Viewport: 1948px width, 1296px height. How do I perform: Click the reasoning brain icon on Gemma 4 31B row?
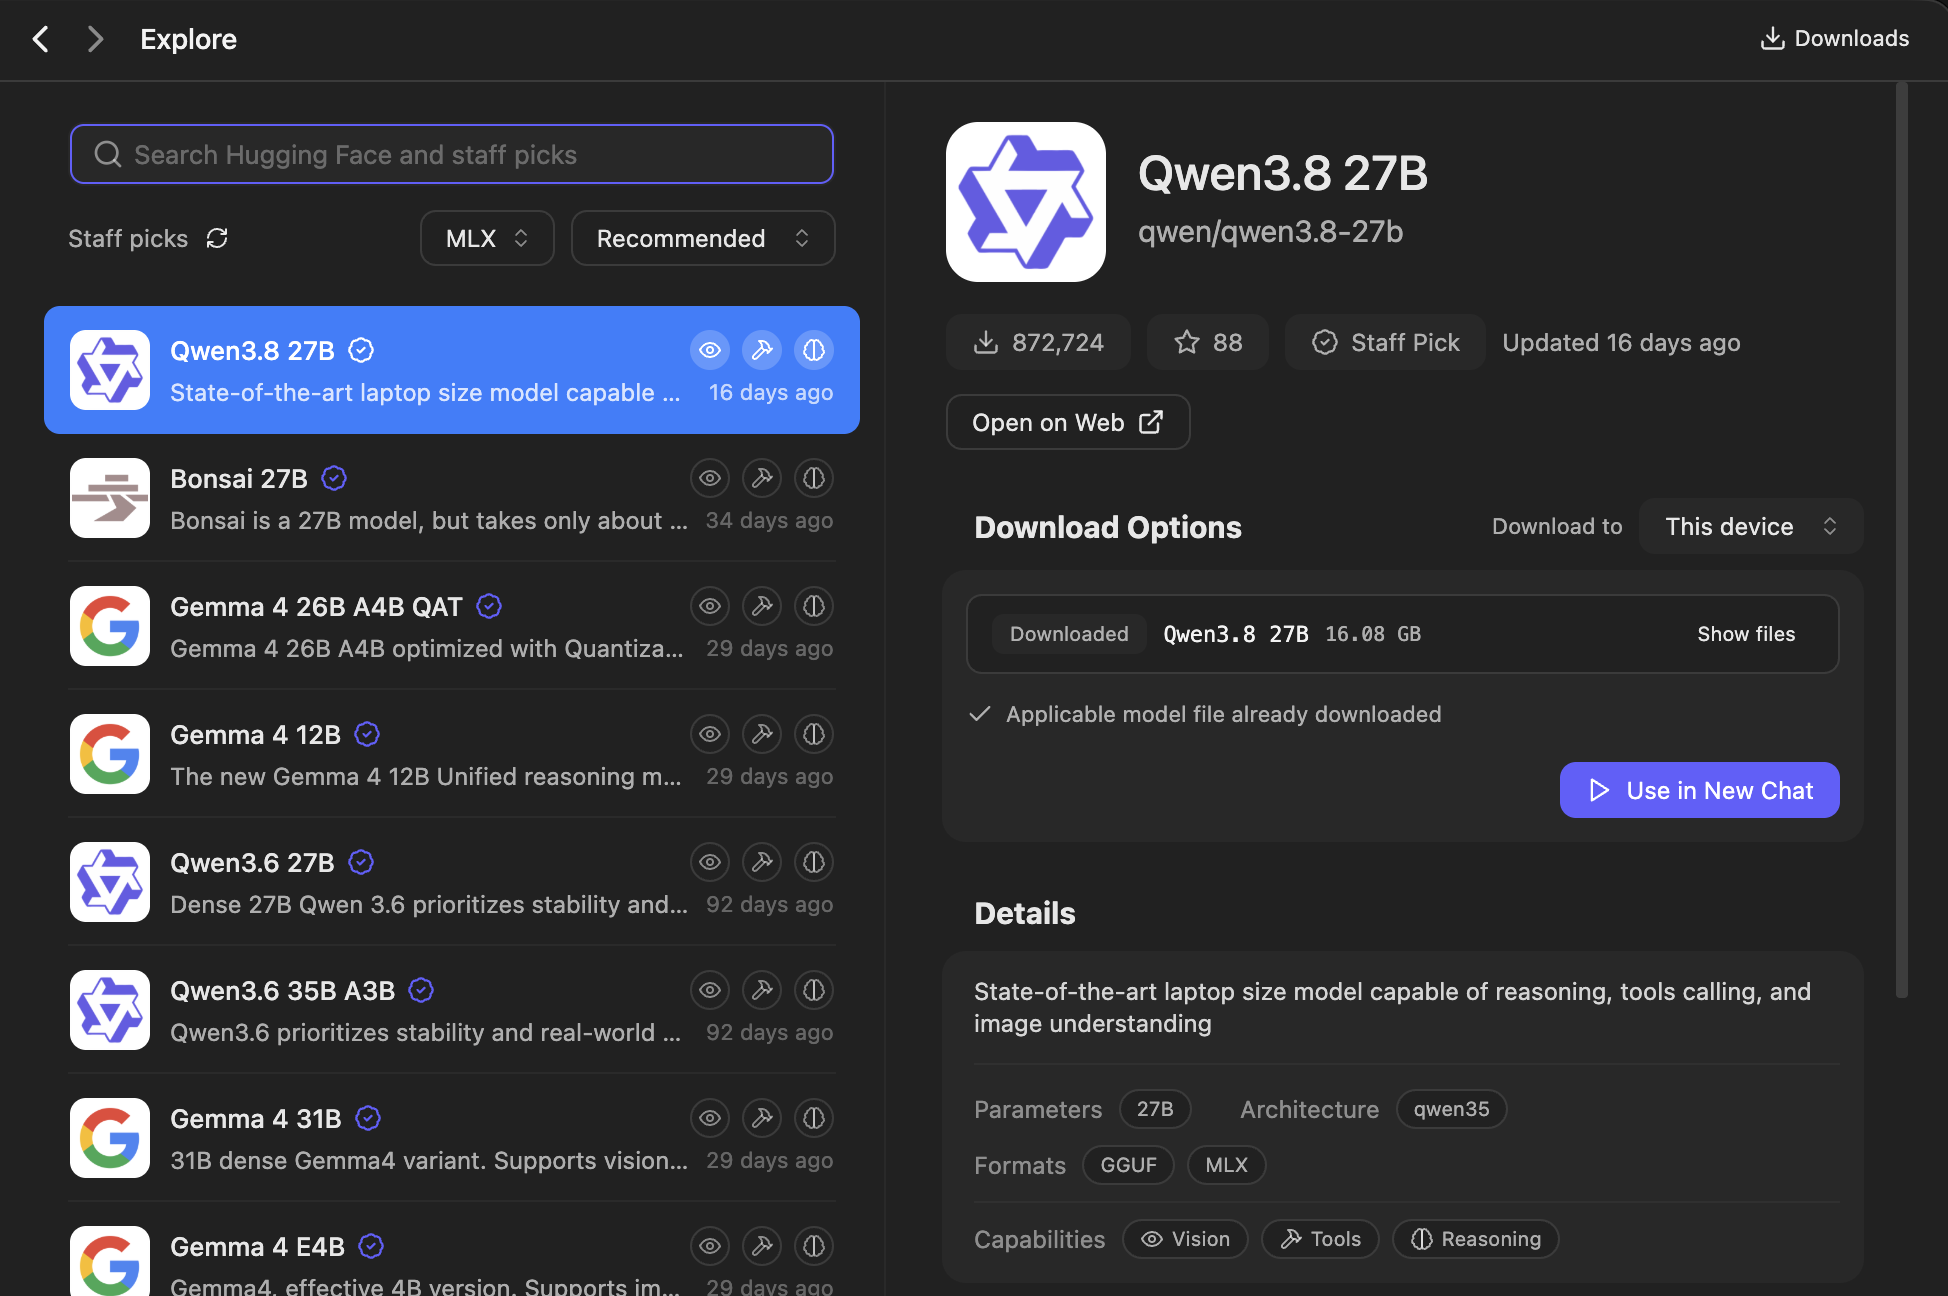point(814,1118)
